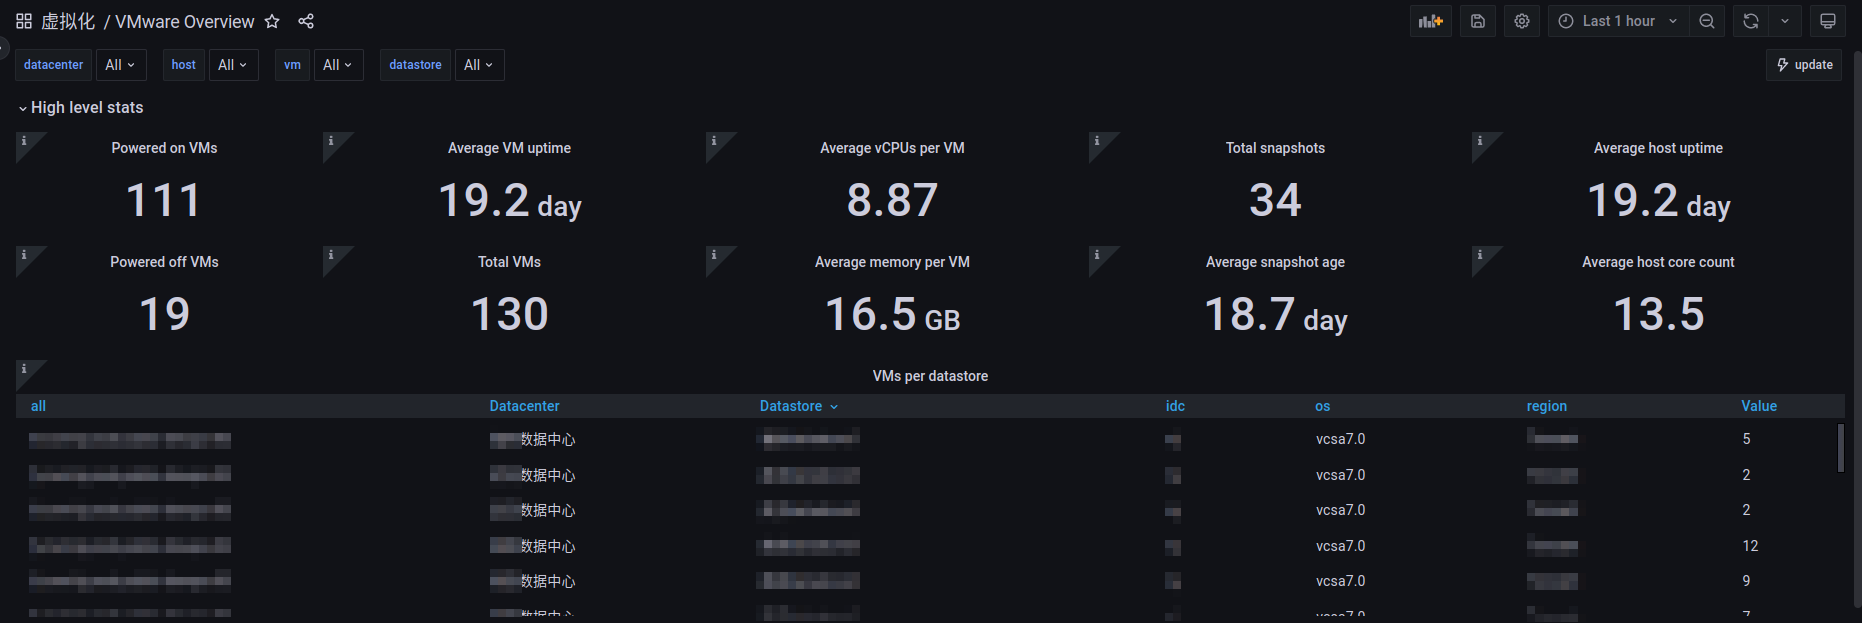Share the dashboard via share icon

306,21
